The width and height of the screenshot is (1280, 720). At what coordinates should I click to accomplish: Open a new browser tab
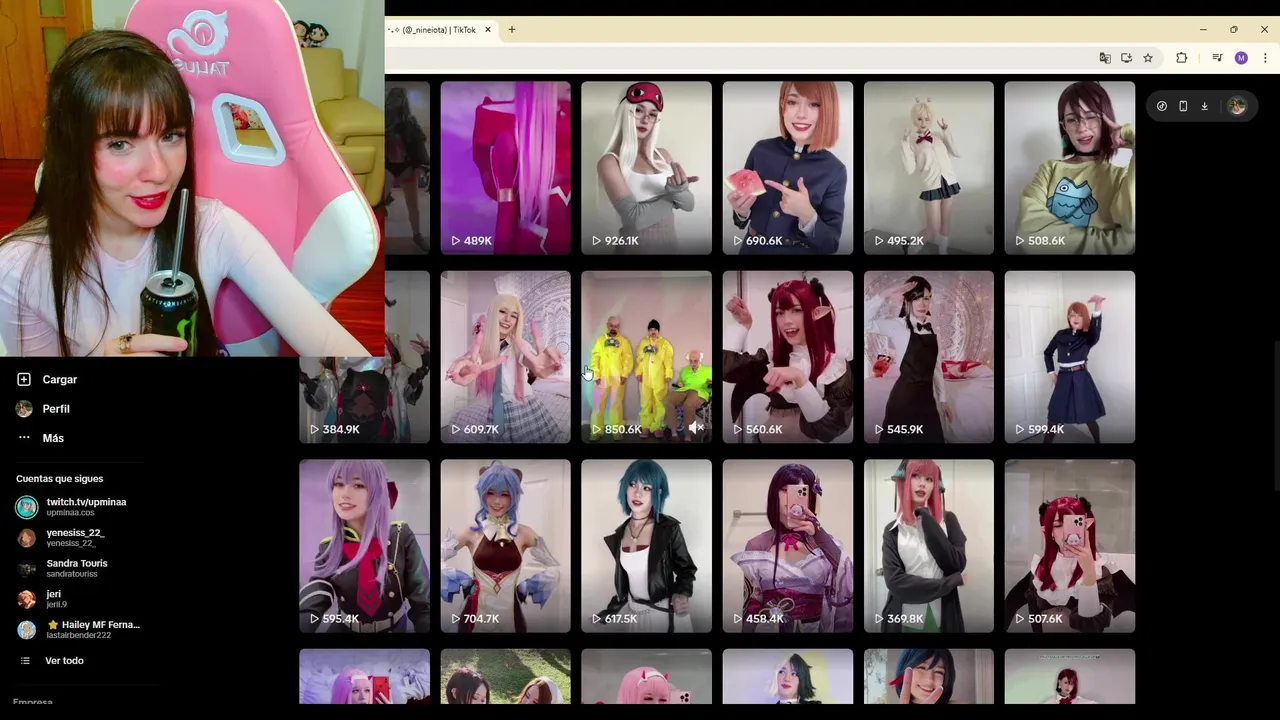512,30
